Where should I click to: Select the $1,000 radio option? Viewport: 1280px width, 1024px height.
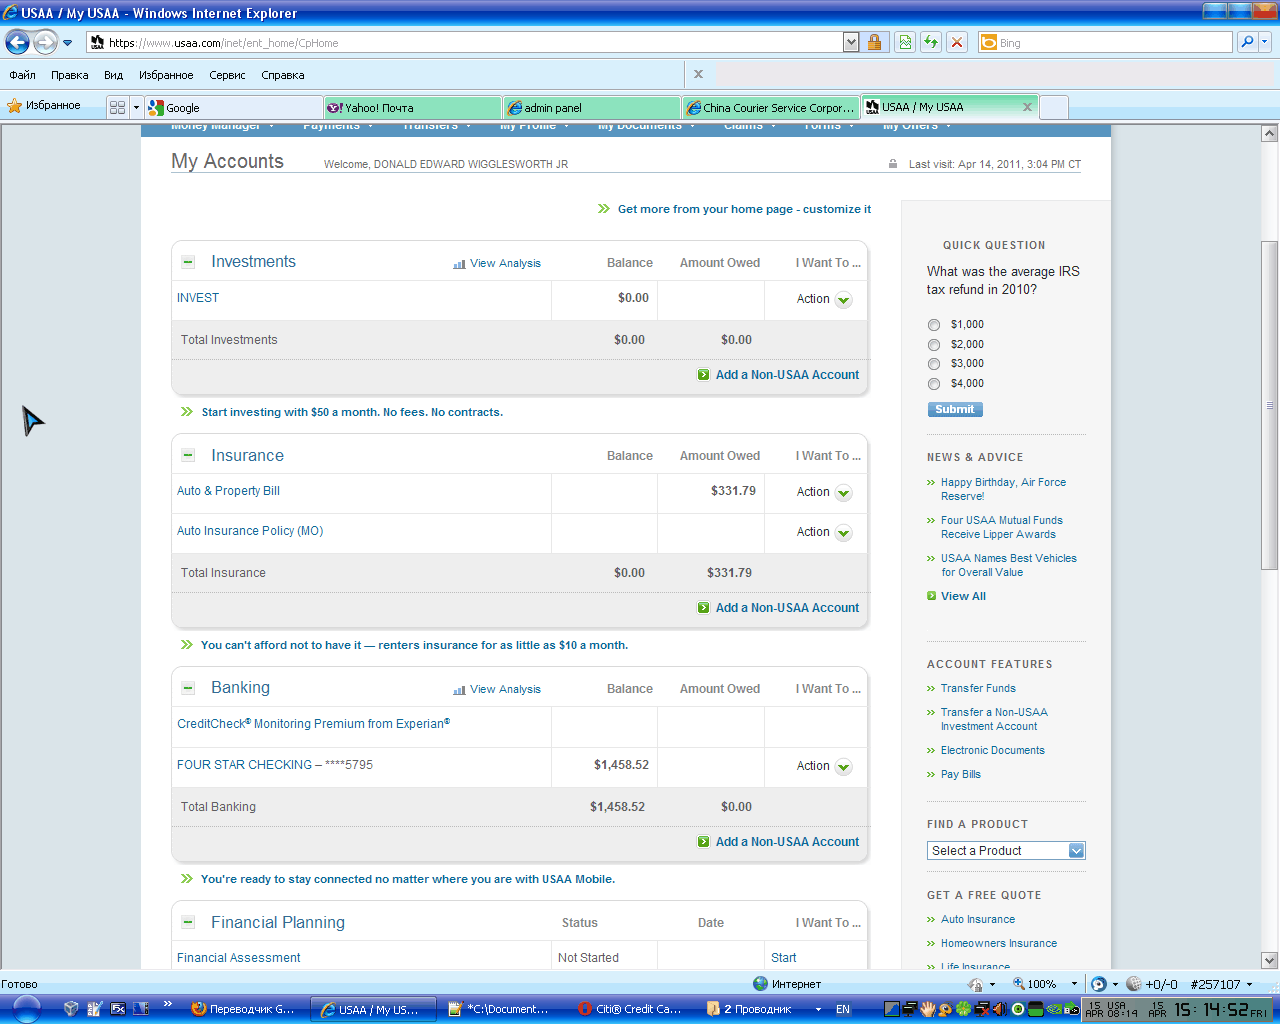coord(934,325)
